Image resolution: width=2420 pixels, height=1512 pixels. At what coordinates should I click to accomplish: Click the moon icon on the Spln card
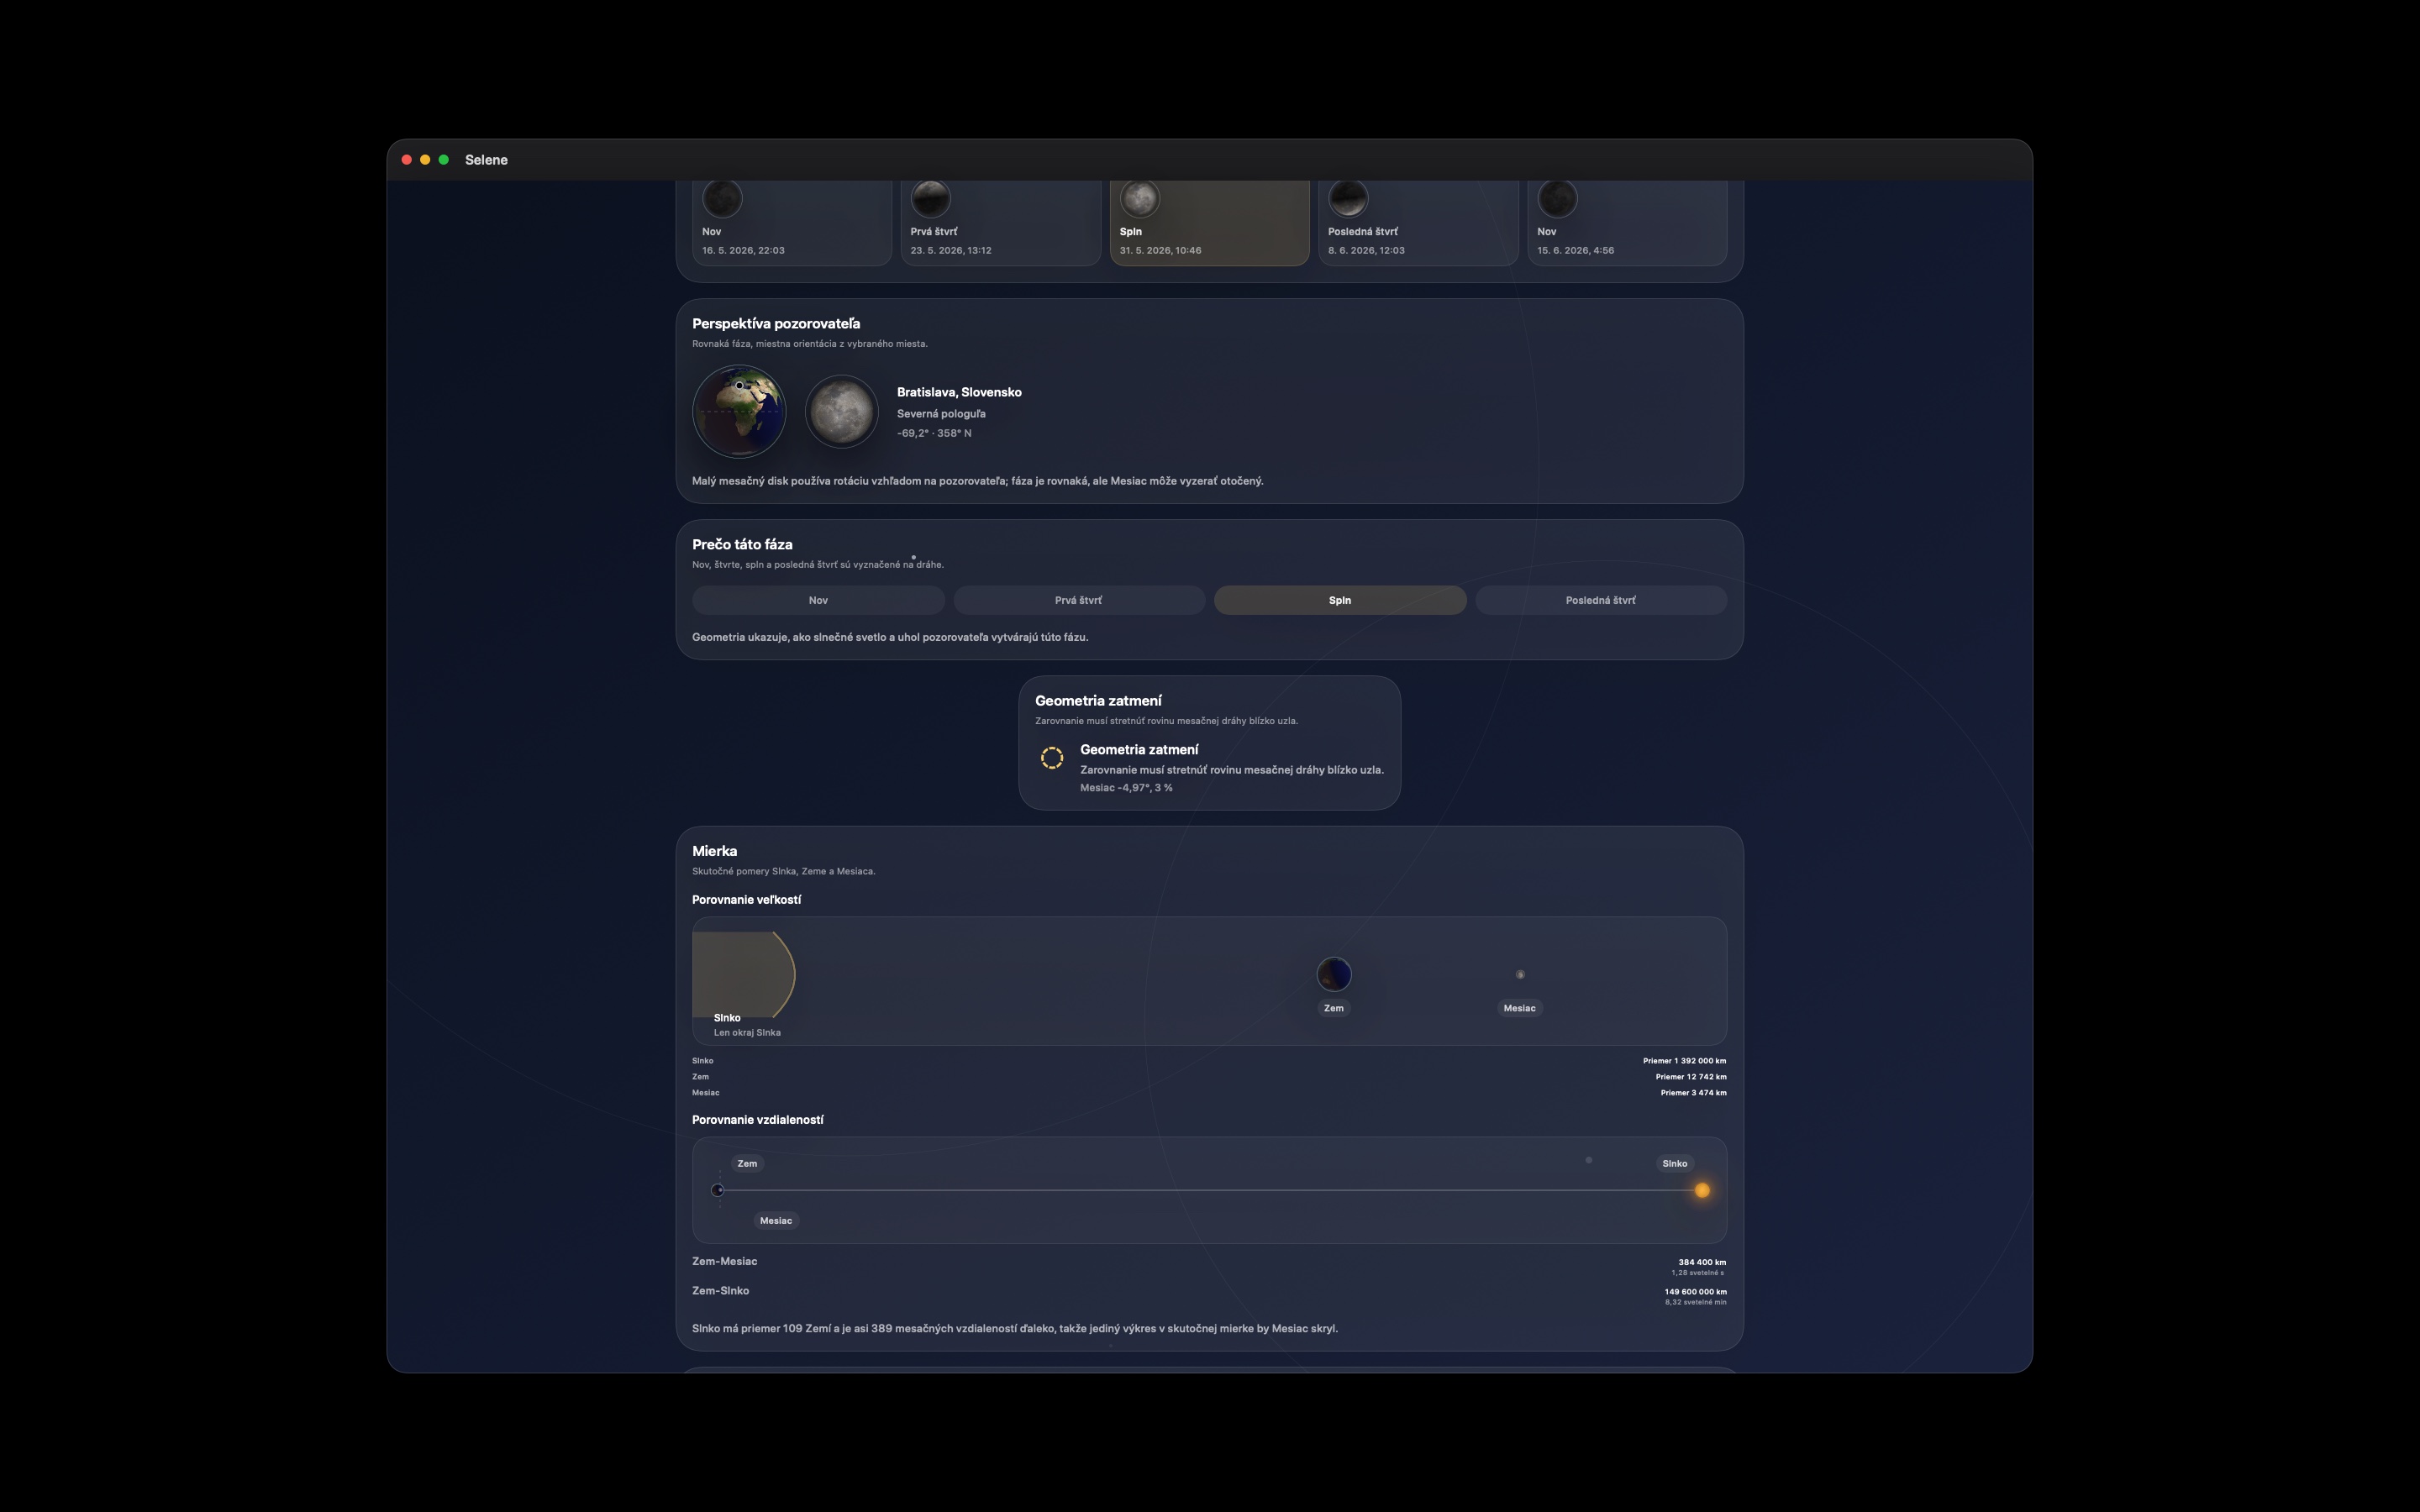tap(1140, 198)
